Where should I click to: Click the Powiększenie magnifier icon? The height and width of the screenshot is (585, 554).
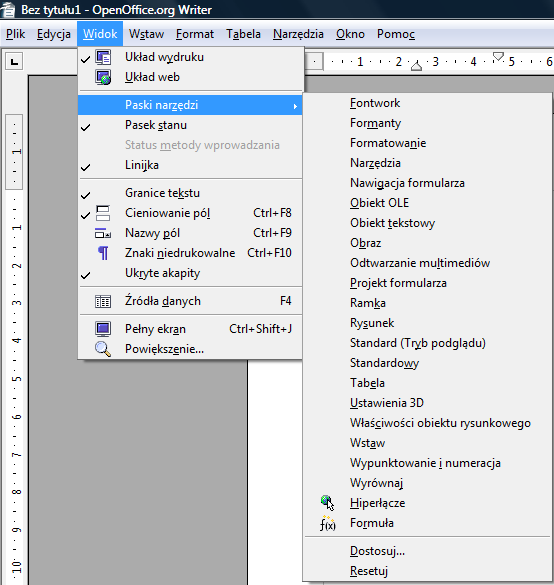point(103,349)
